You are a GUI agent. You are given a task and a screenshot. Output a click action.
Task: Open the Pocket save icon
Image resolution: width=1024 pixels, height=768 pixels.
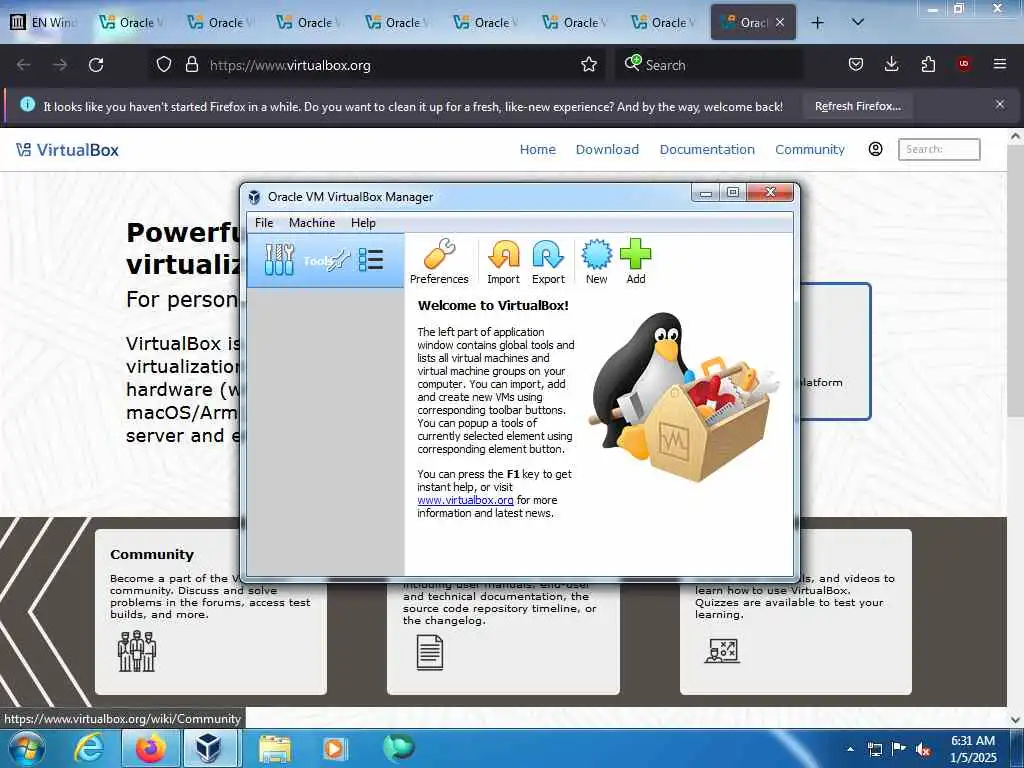856,65
